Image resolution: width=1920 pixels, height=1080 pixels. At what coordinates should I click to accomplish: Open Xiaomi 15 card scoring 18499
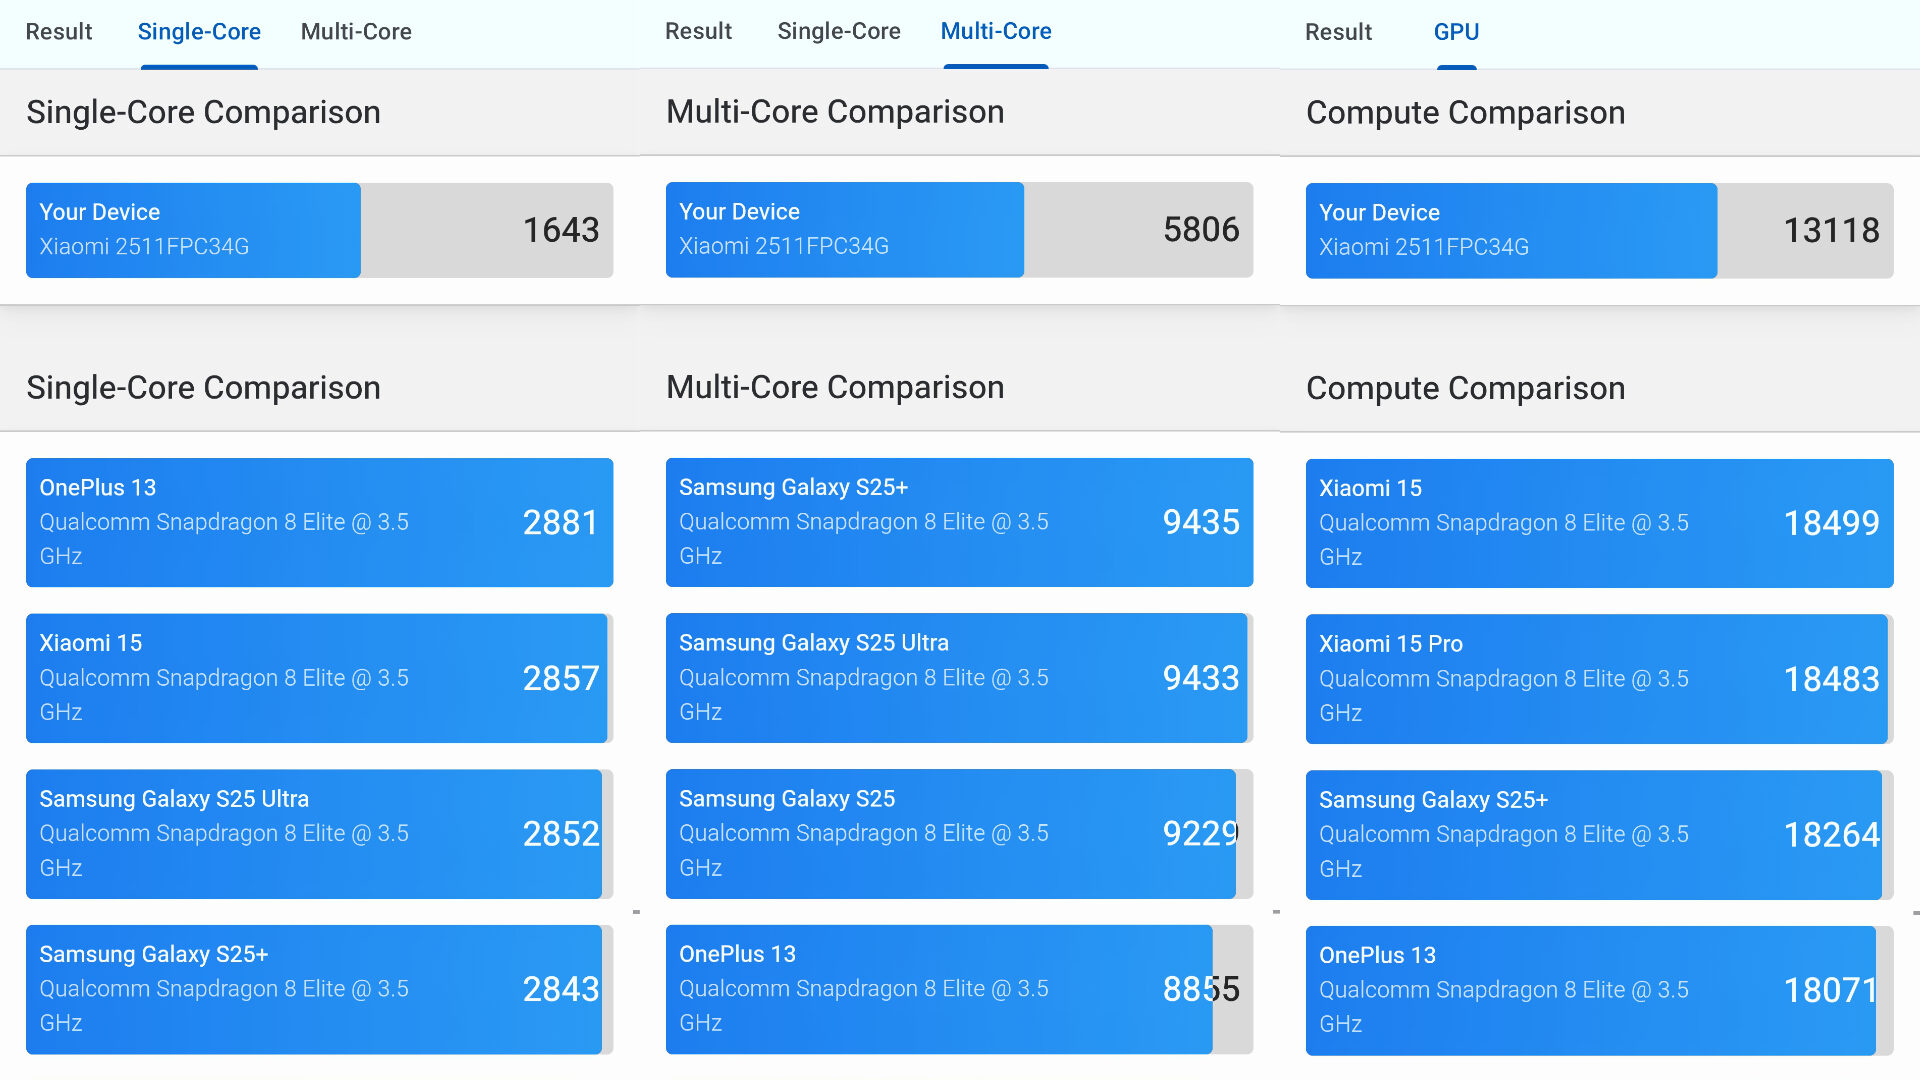(x=1600, y=523)
